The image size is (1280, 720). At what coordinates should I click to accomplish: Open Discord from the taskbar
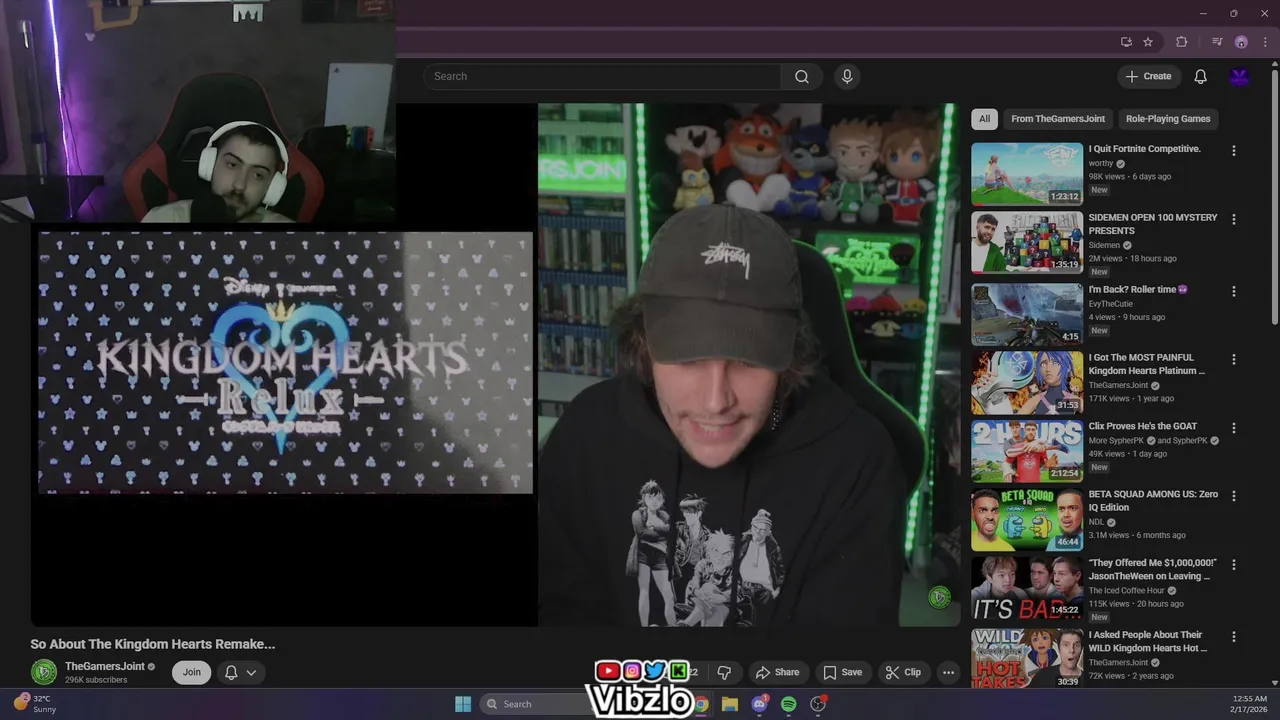(759, 704)
